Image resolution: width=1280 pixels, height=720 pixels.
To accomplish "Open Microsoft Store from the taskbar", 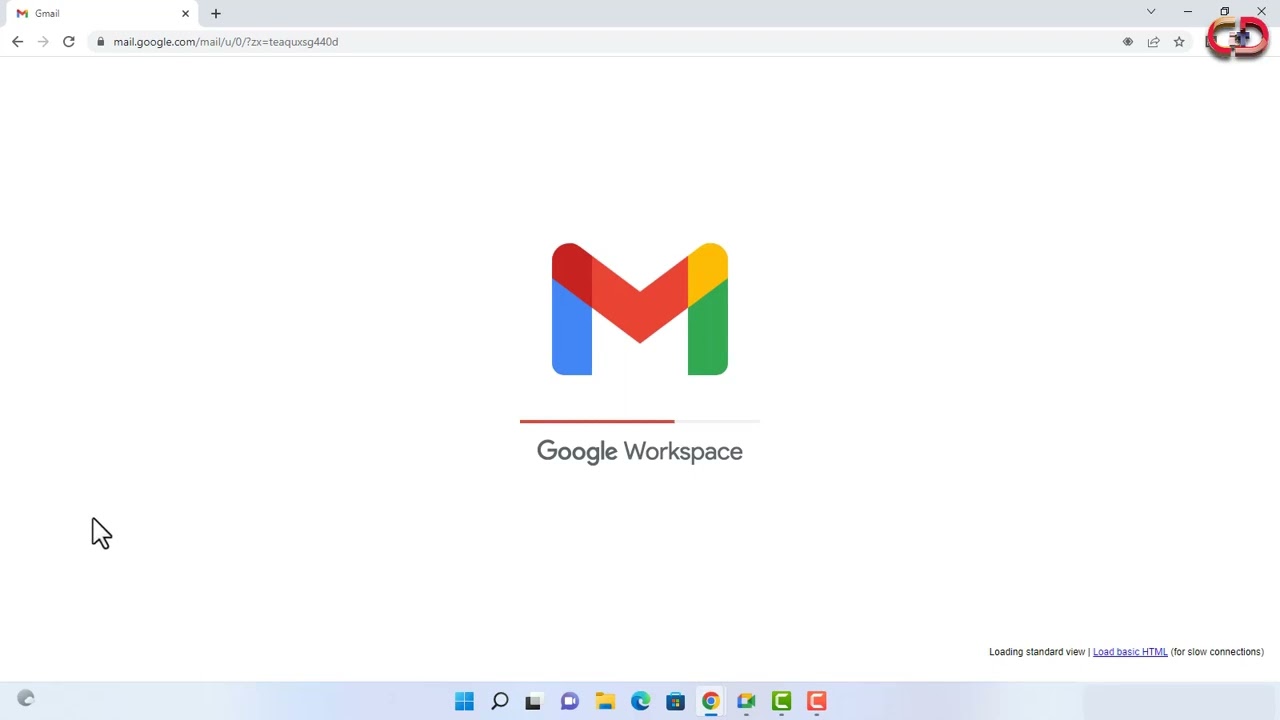I will [675, 701].
